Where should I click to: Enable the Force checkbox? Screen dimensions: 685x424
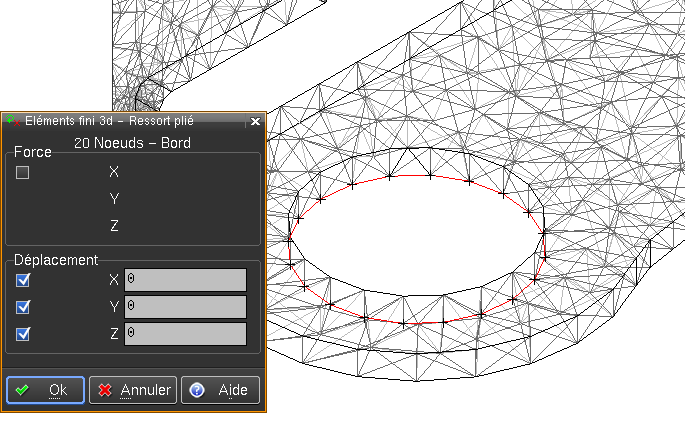point(23,173)
